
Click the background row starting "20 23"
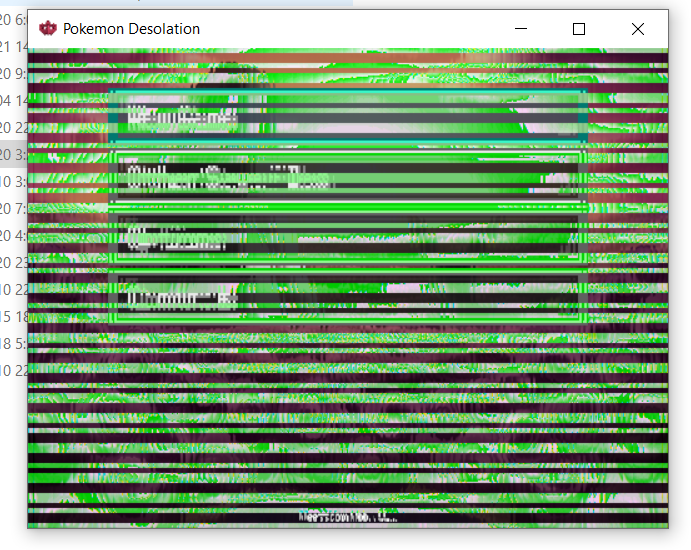(14, 262)
